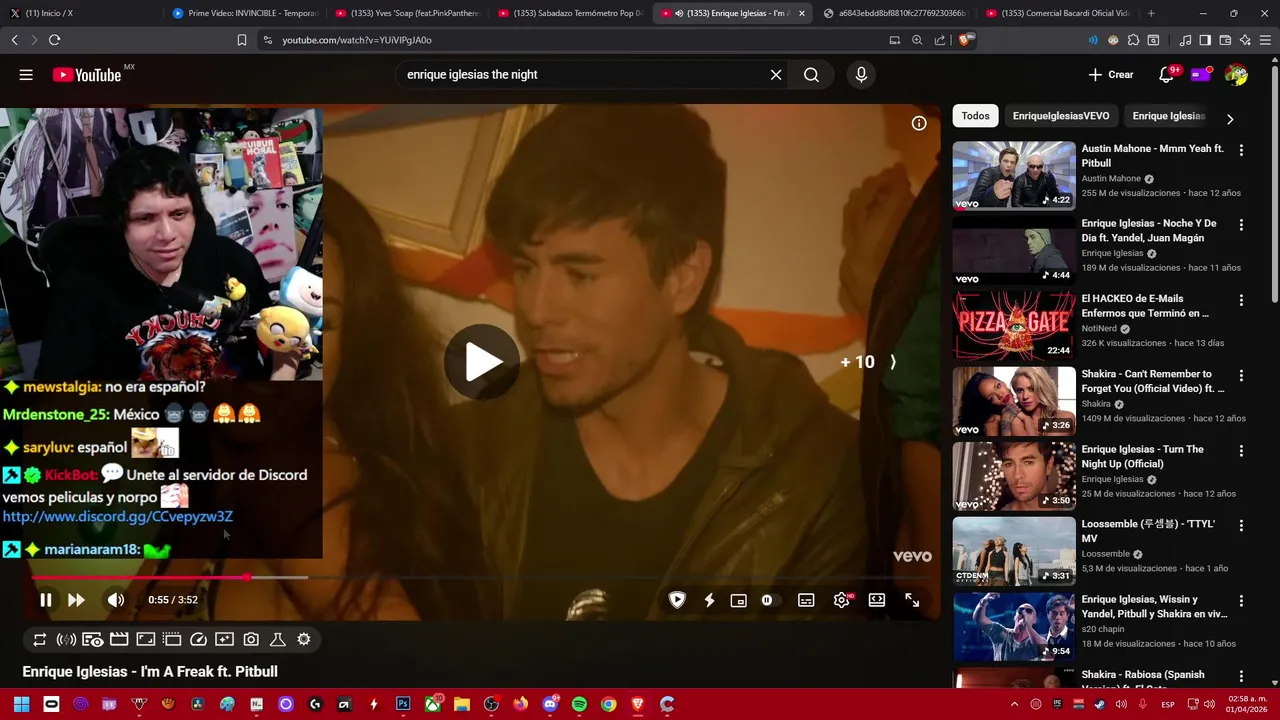Start voice search with the microphone

(861, 75)
